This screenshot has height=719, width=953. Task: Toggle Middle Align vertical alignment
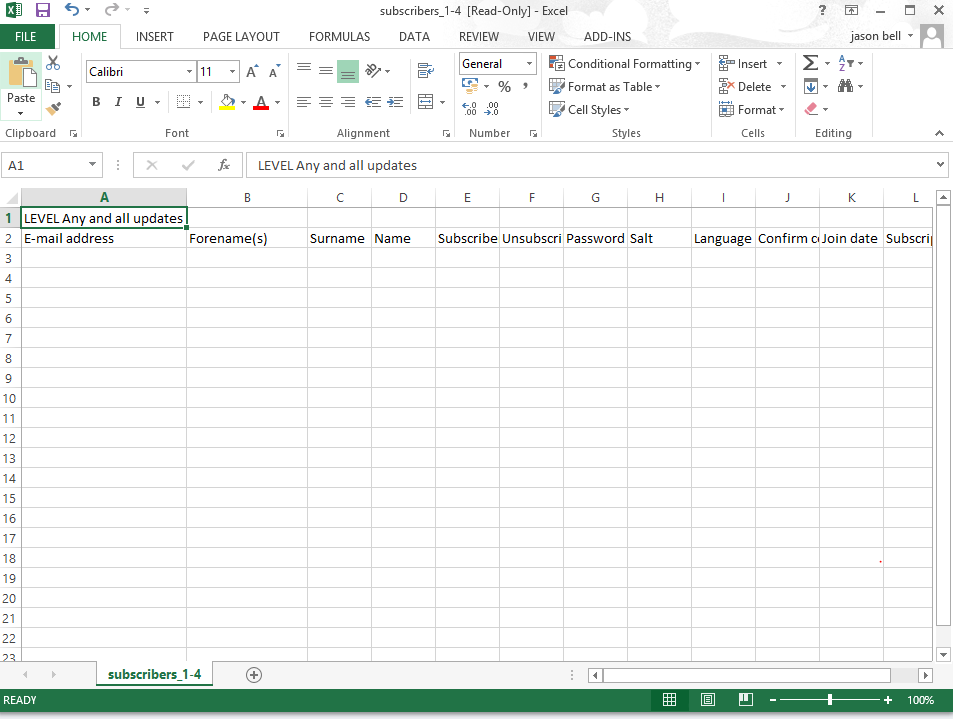pos(326,71)
